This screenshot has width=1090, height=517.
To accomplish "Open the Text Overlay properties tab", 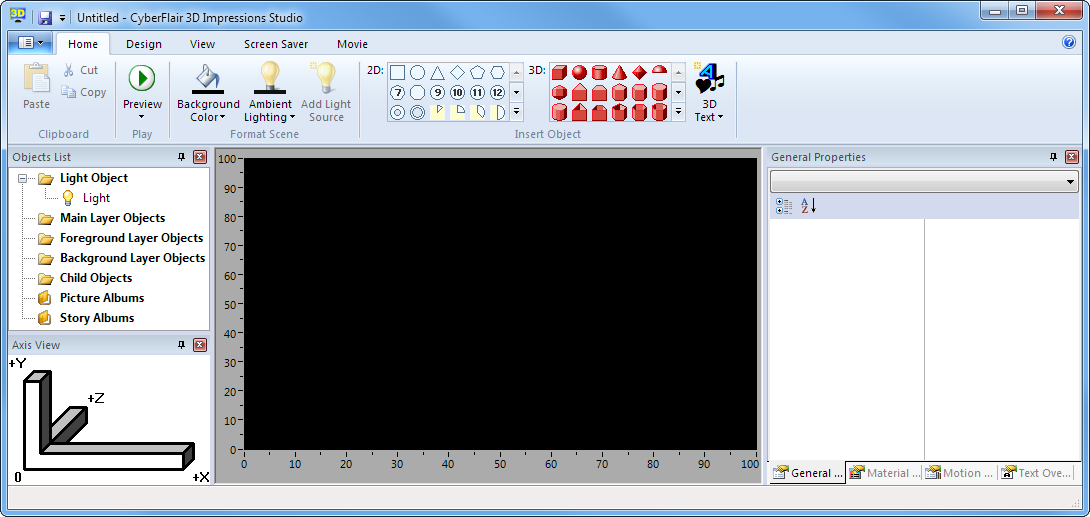I will (x=1036, y=473).
